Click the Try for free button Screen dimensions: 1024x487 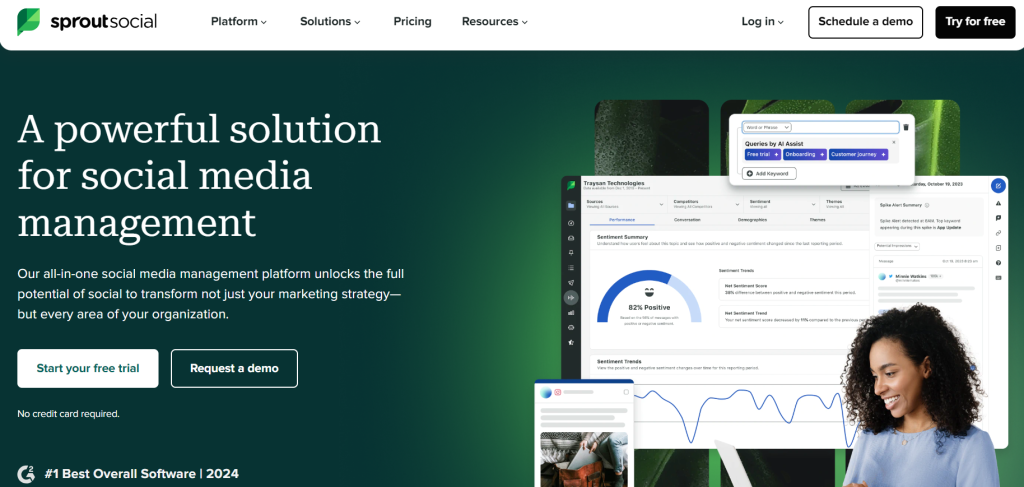click(975, 22)
